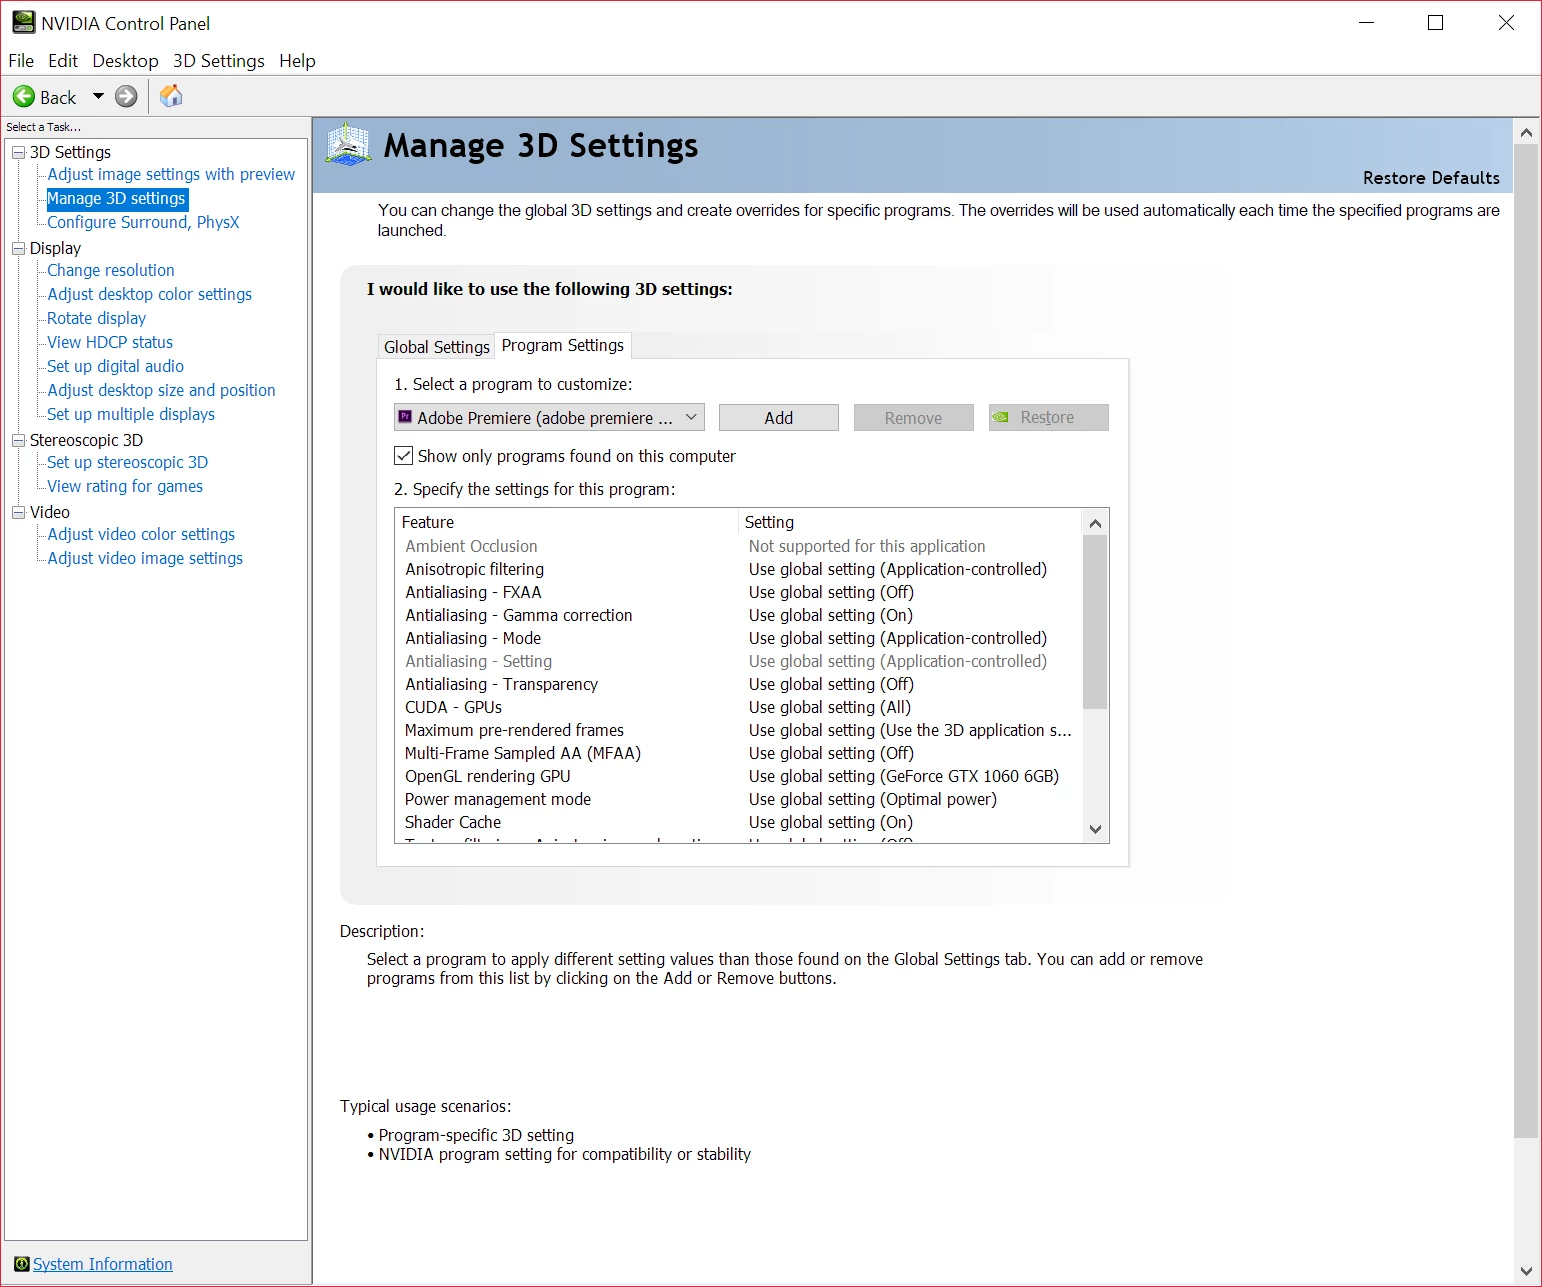The height and width of the screenshot is (1287, 1542).
Task: Select the Antialiasing - Mode row
Action: pyautogui.click(x=739, y=638)
